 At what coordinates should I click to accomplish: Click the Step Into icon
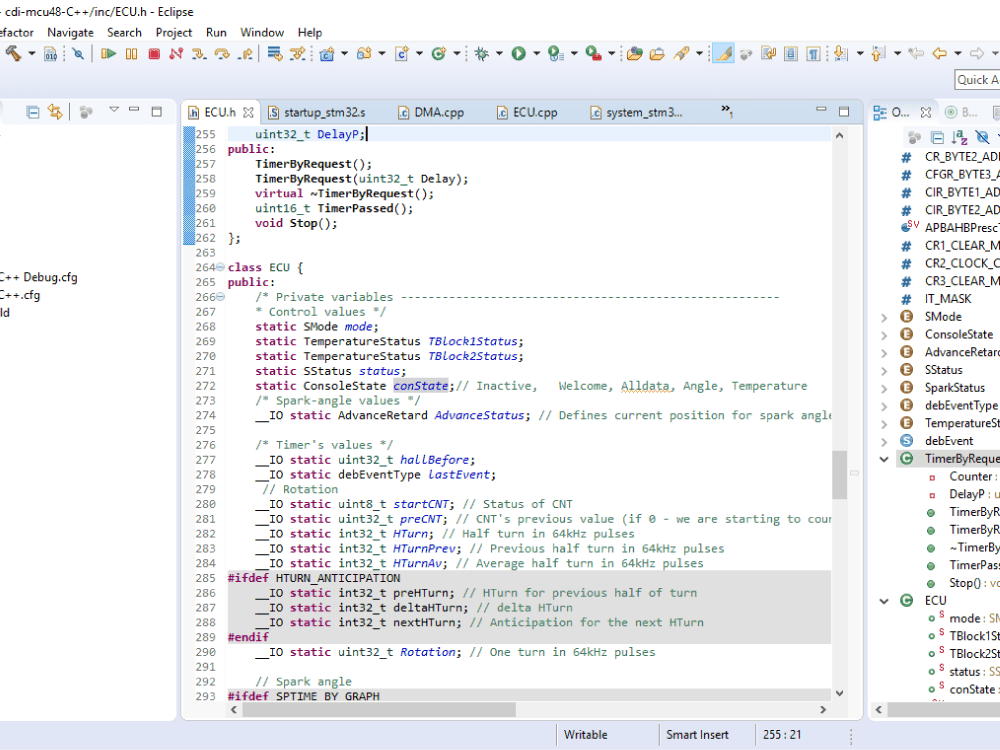[199, 54]
